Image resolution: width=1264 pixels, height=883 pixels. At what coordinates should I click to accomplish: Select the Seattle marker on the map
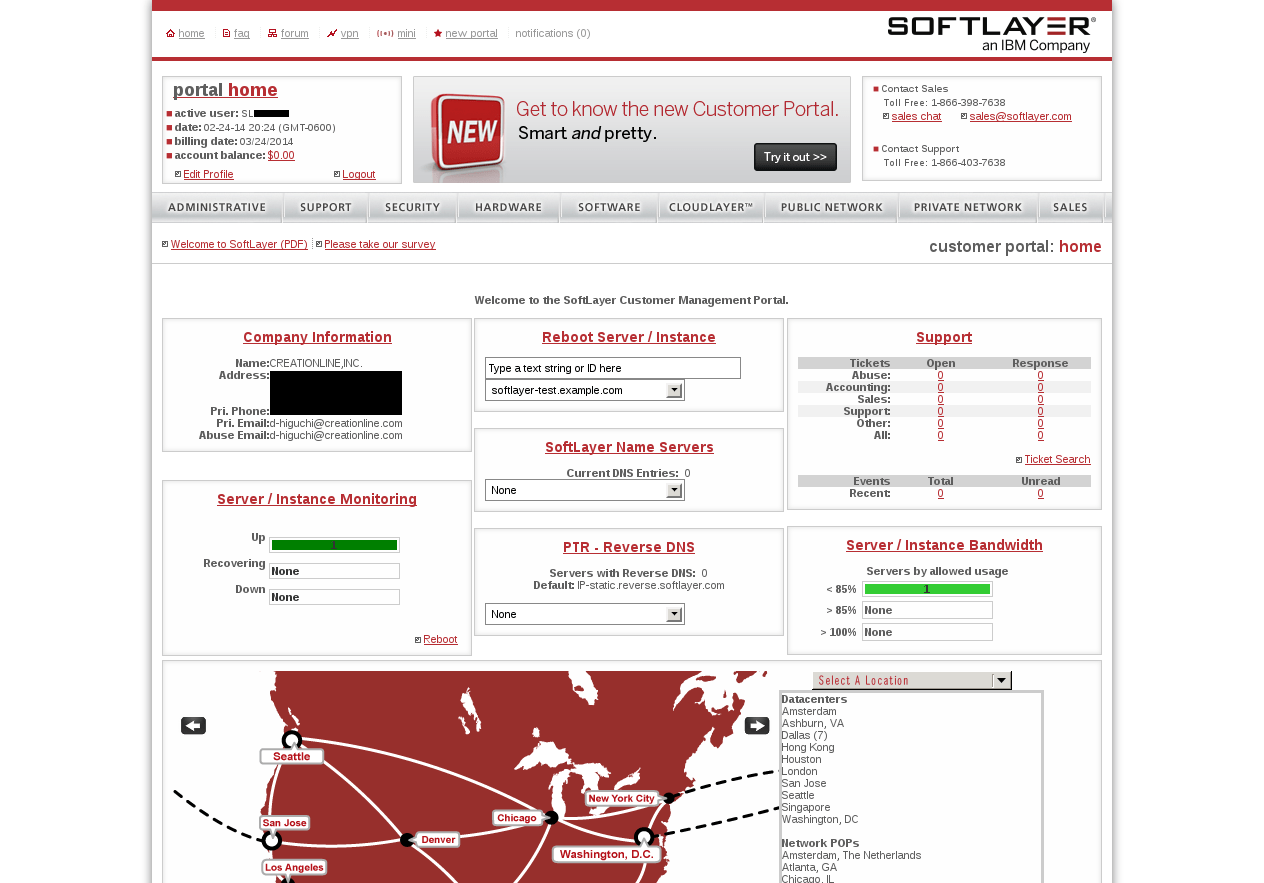(292, 741)
